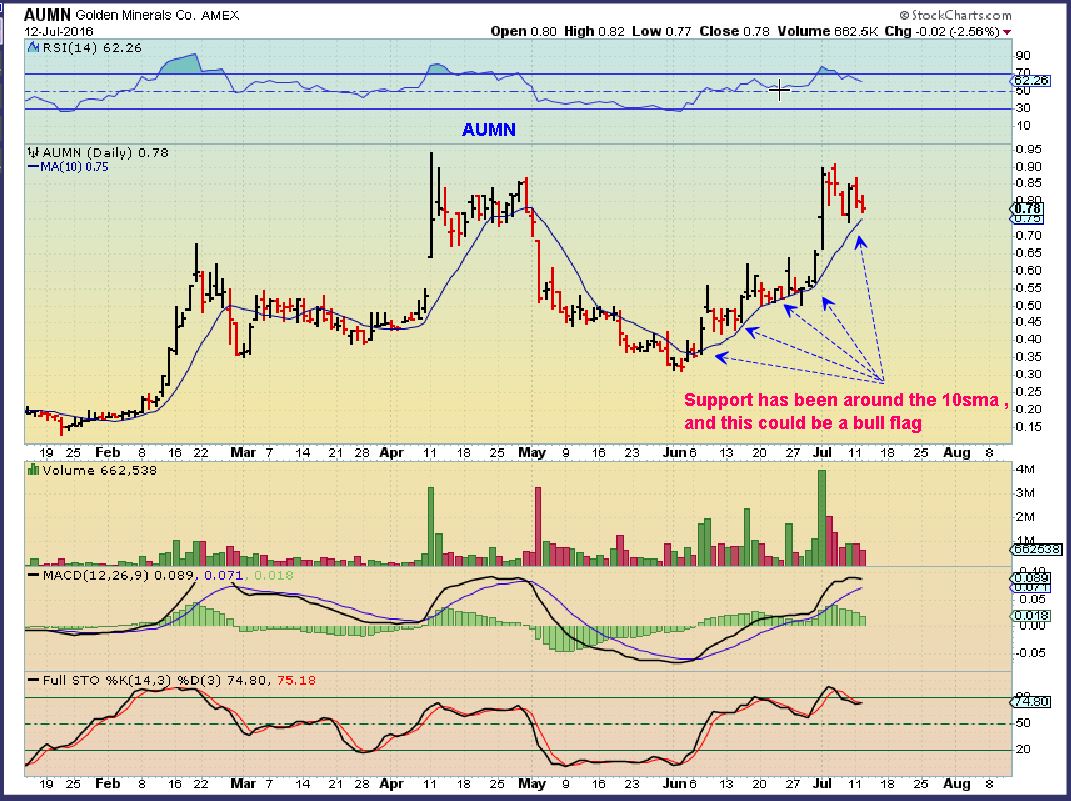Click the 0.70 label on the price axis

(1028, 236)
